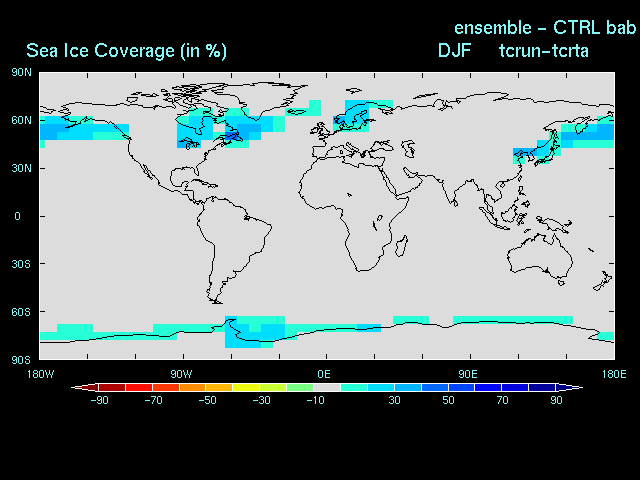Click the 'Sea Ice Coverage (in %)' title
The width and height of the screenshot is (640, 480).
tap(124, 50)
